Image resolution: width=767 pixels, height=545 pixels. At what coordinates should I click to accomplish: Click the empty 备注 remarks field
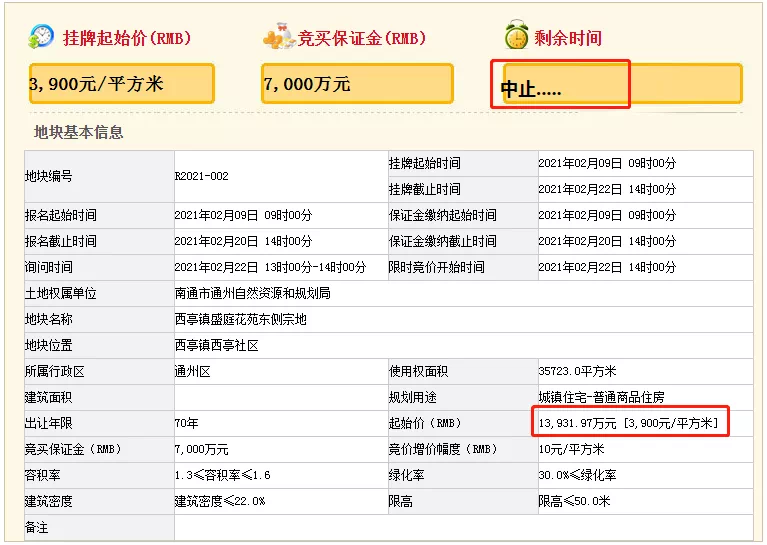463,527
